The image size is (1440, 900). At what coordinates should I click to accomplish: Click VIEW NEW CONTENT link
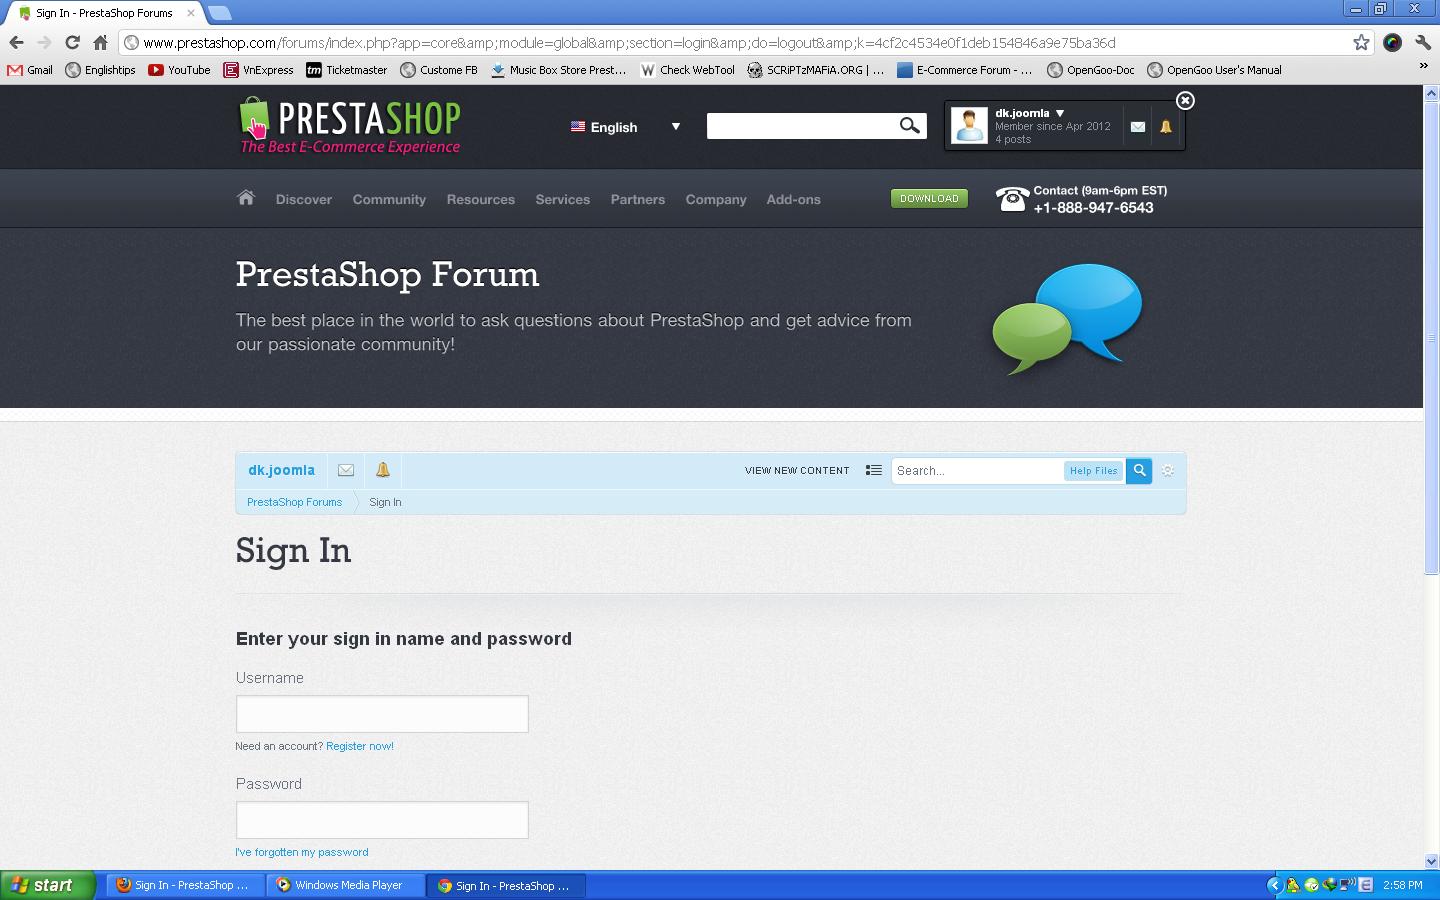(x=797, y=470)
